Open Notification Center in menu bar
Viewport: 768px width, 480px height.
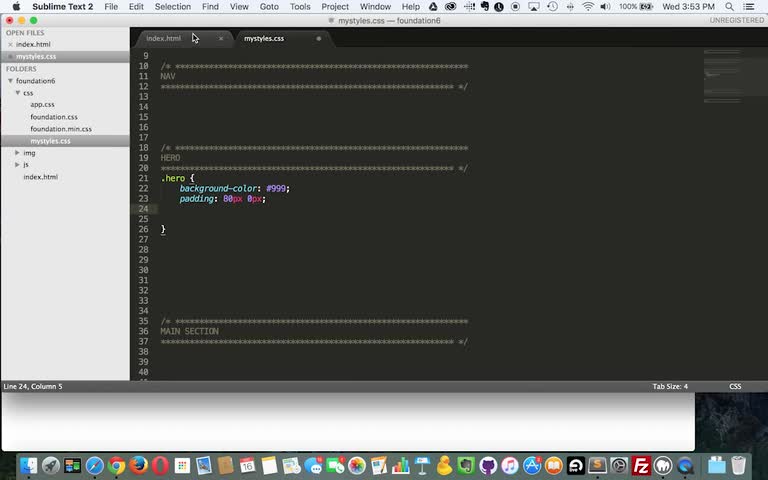(749, 6)
